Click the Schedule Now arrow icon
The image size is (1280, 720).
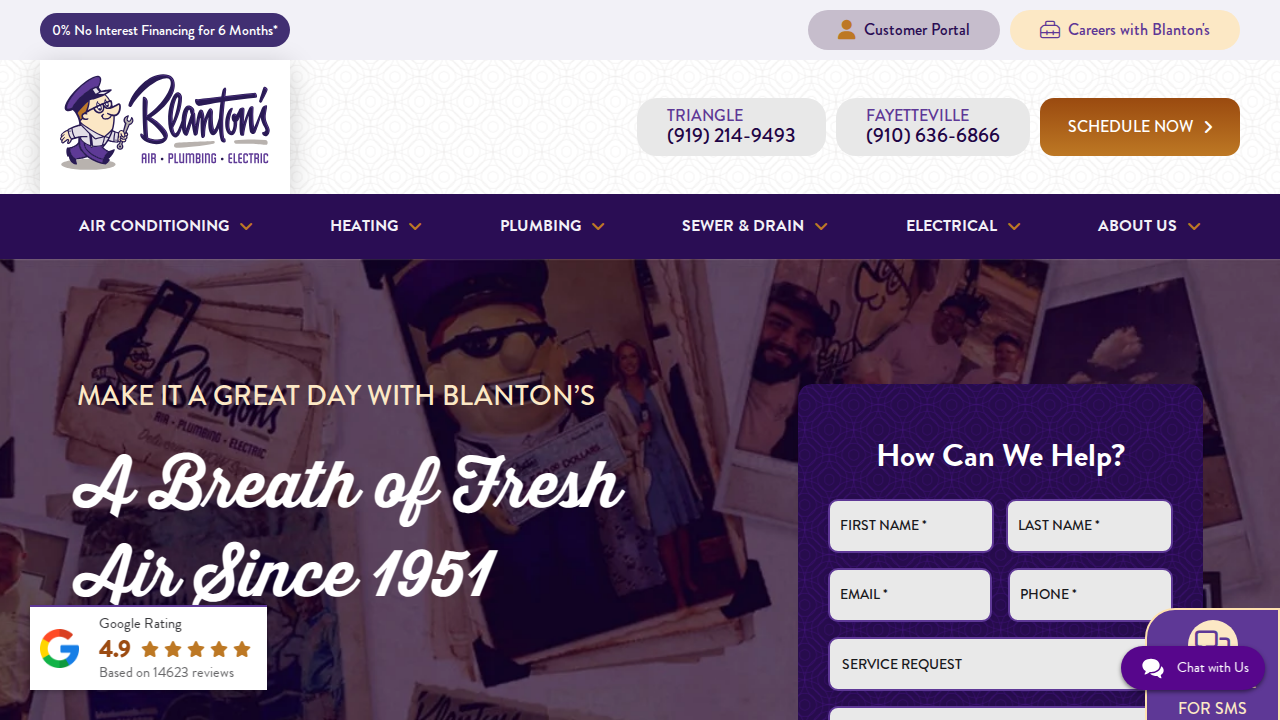coord(1208,127)
